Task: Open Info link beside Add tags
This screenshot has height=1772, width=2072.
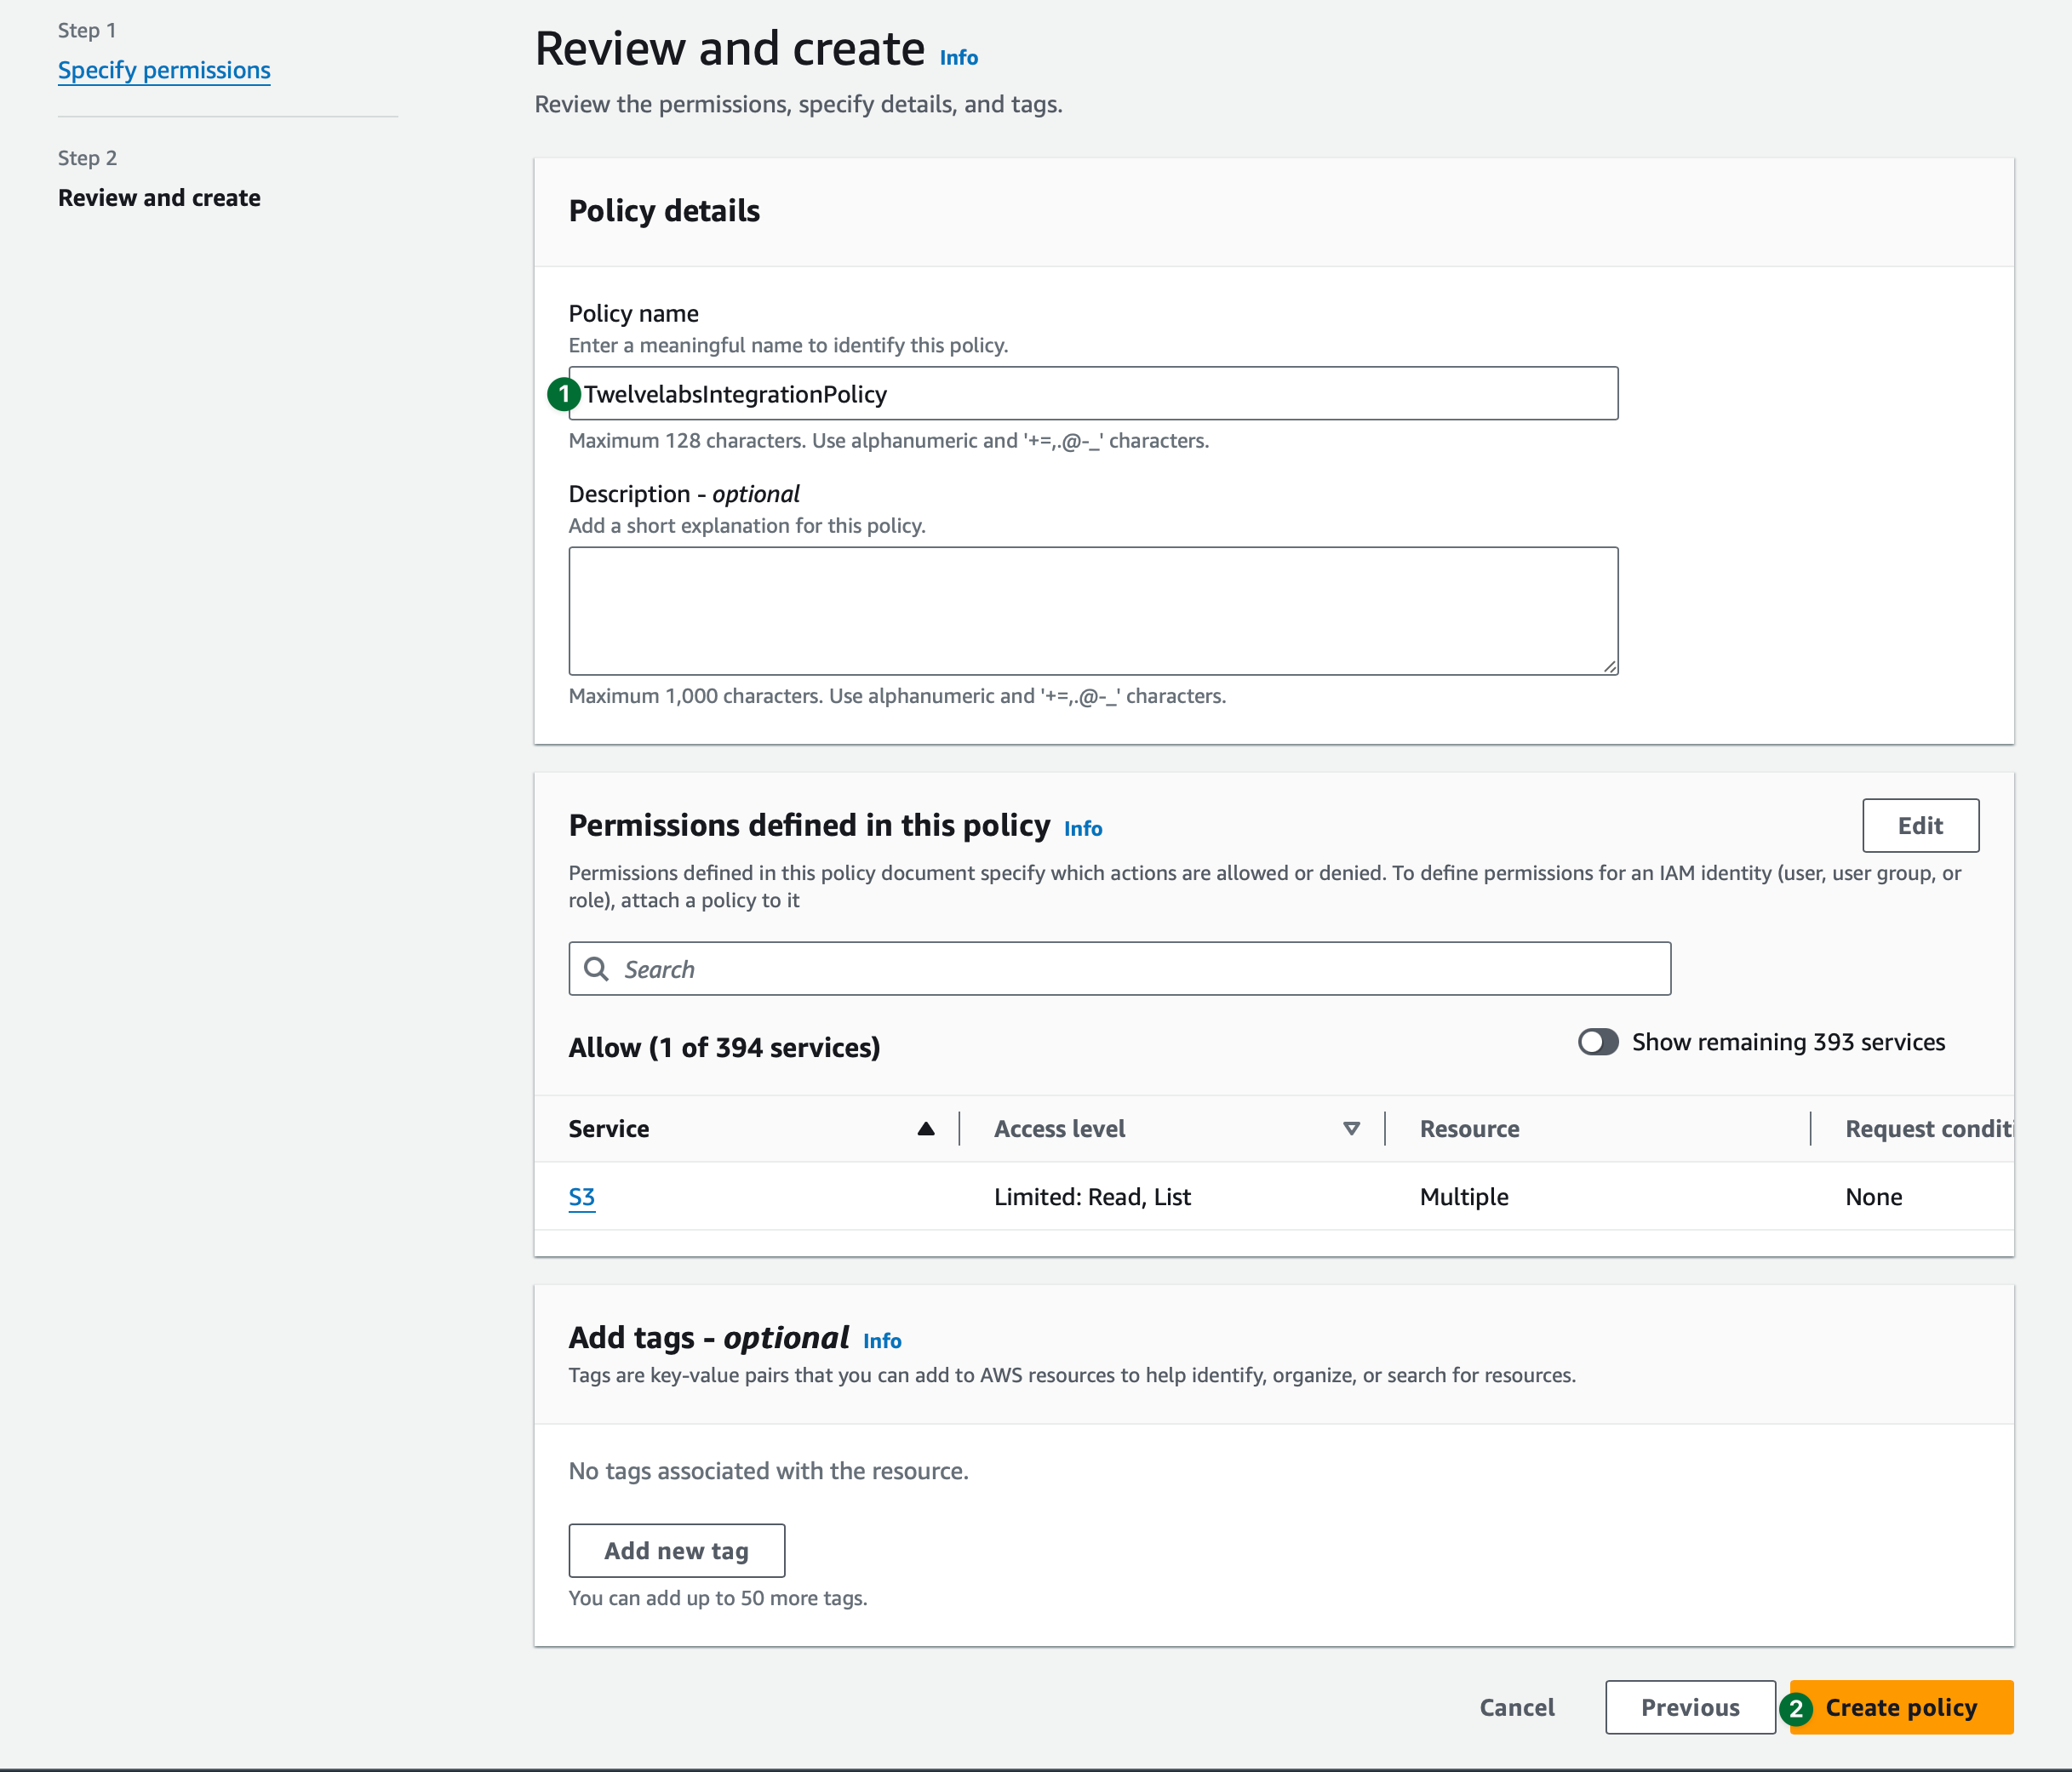Action: coord(881,1341)
